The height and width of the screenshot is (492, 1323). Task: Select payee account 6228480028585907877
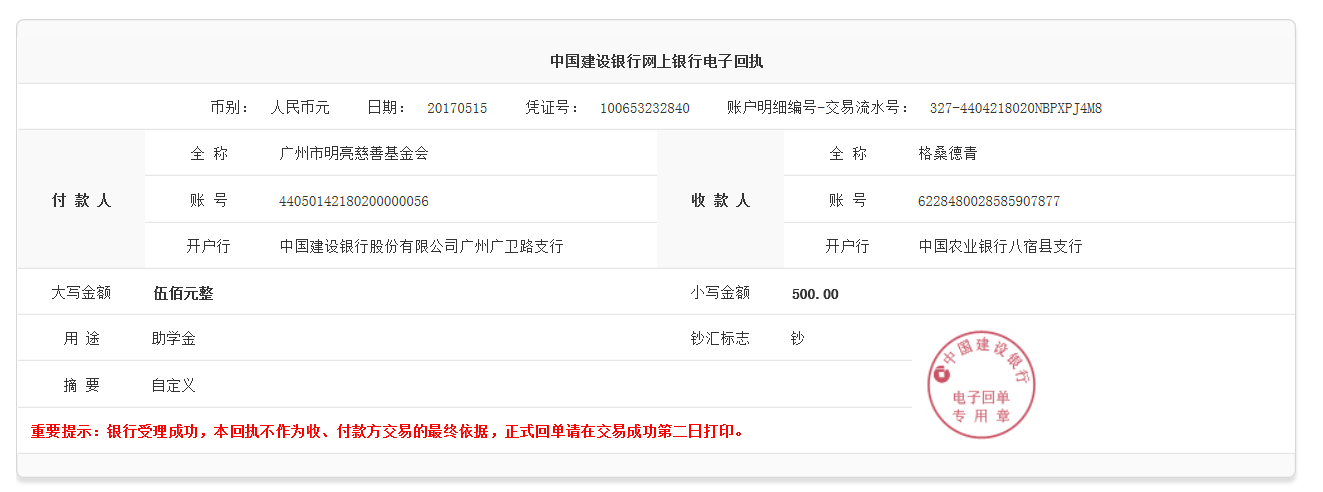(x=989, y=201)
